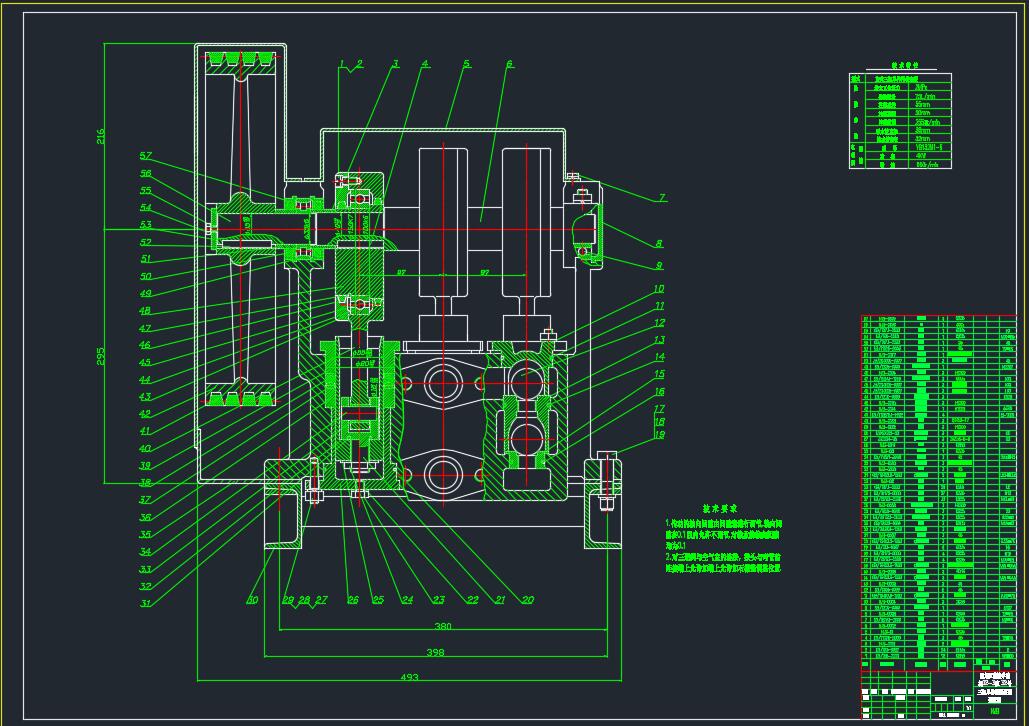Viewport: 1029px width, 726px height.
Task: Select the 380 dimension text
Action: [x=443, y=627]
